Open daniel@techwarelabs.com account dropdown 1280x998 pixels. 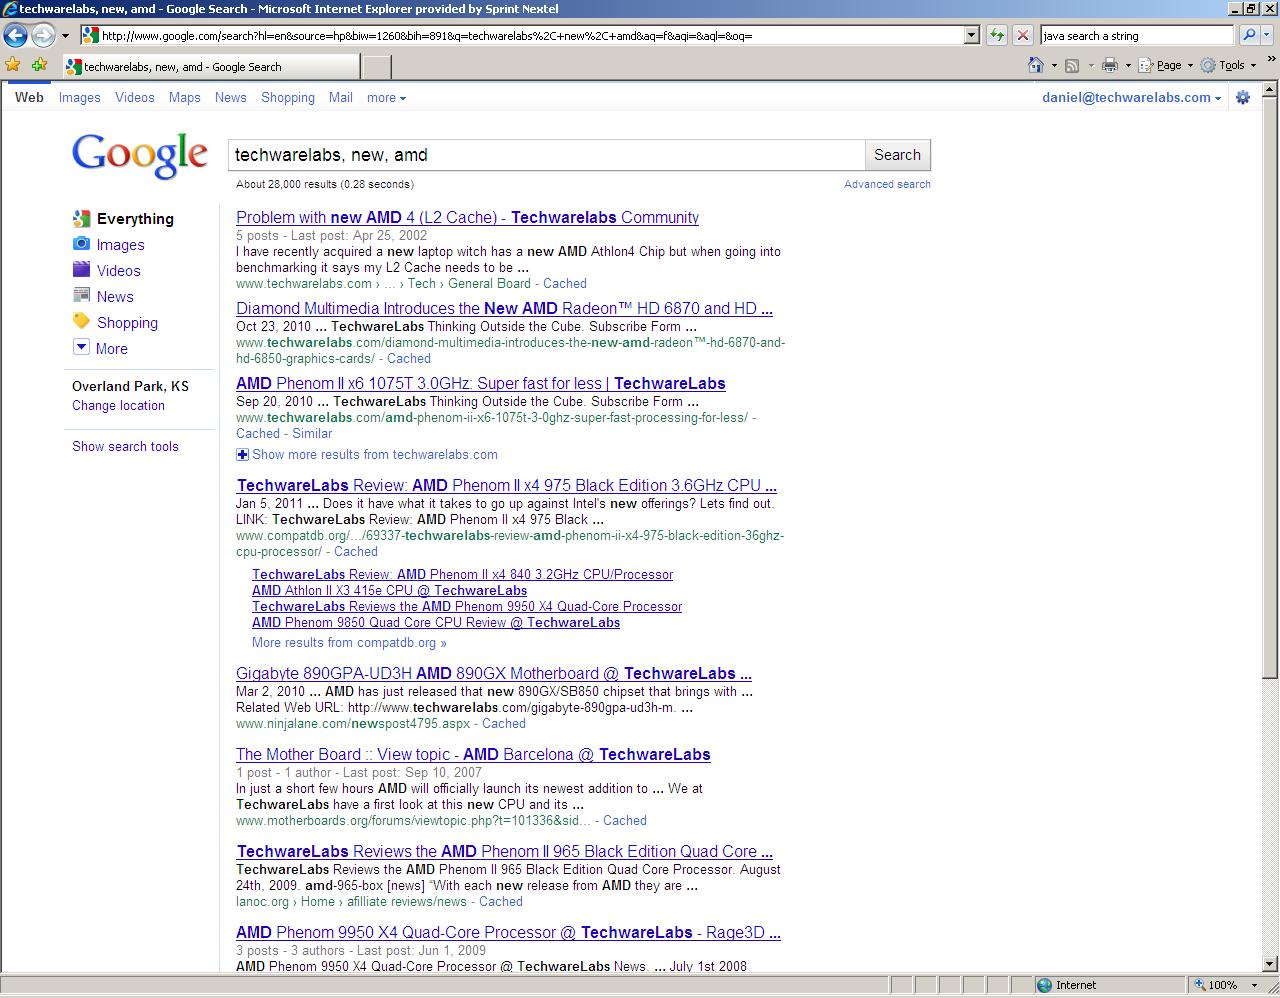pos(1131,97)
